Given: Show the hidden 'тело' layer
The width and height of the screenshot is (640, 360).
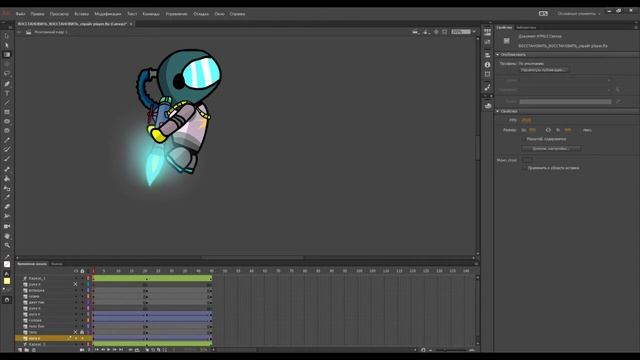Looking at the screenshot, I should point(75,332).
